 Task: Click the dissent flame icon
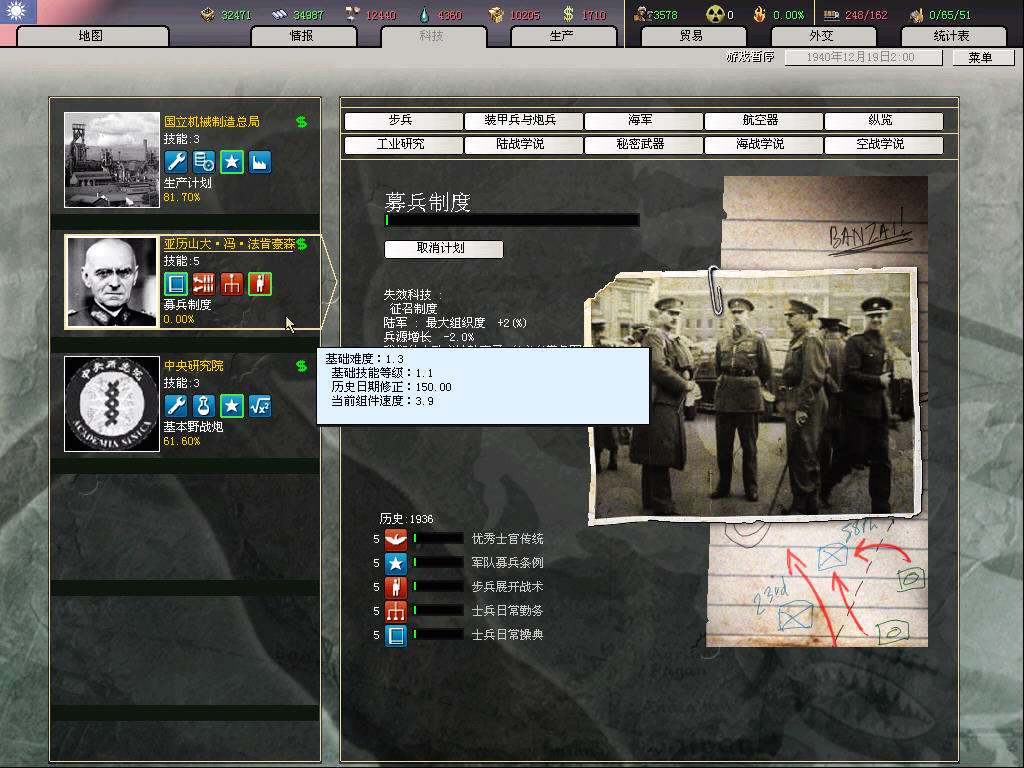[759, 14]
